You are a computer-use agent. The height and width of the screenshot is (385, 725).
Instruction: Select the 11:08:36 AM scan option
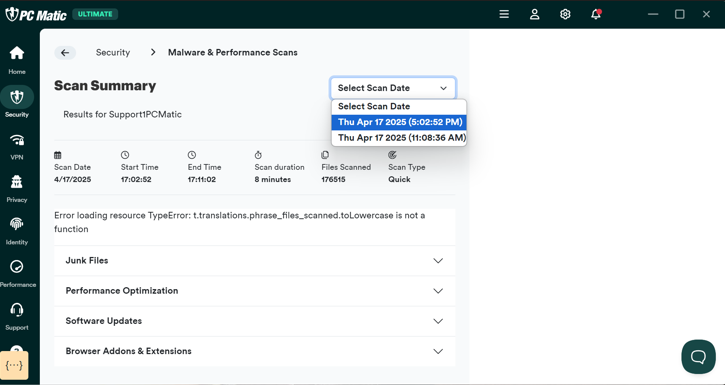coord(399,138)
